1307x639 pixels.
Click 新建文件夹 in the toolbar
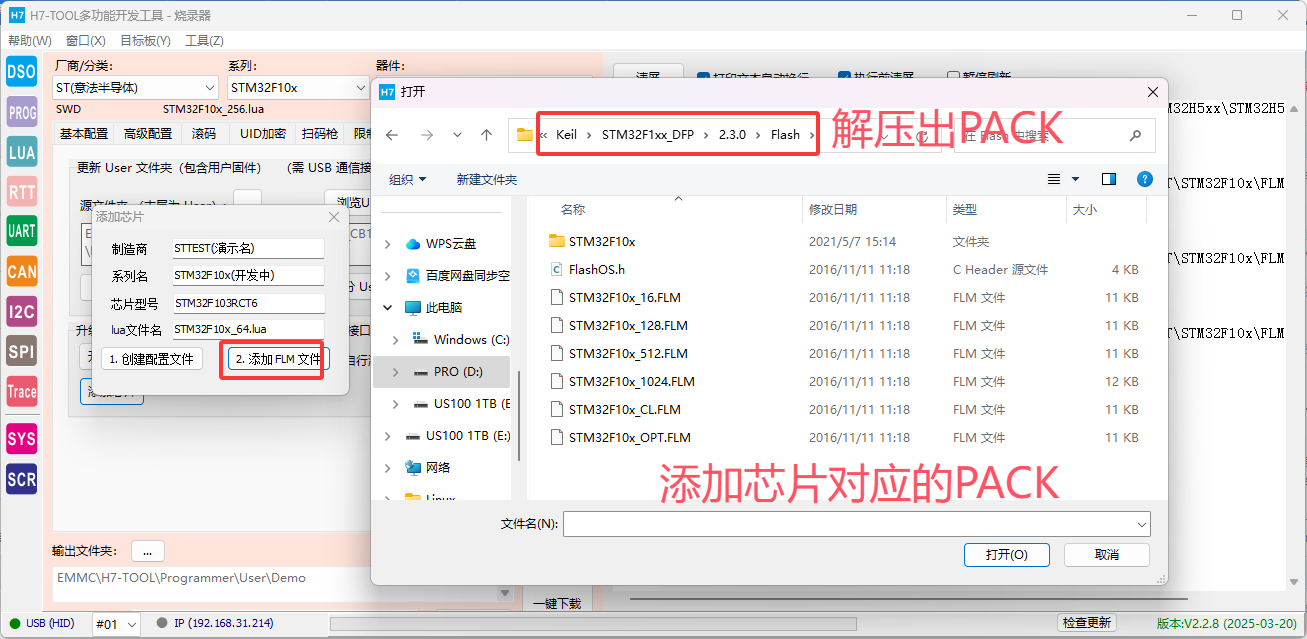click(x=487, y=179)
